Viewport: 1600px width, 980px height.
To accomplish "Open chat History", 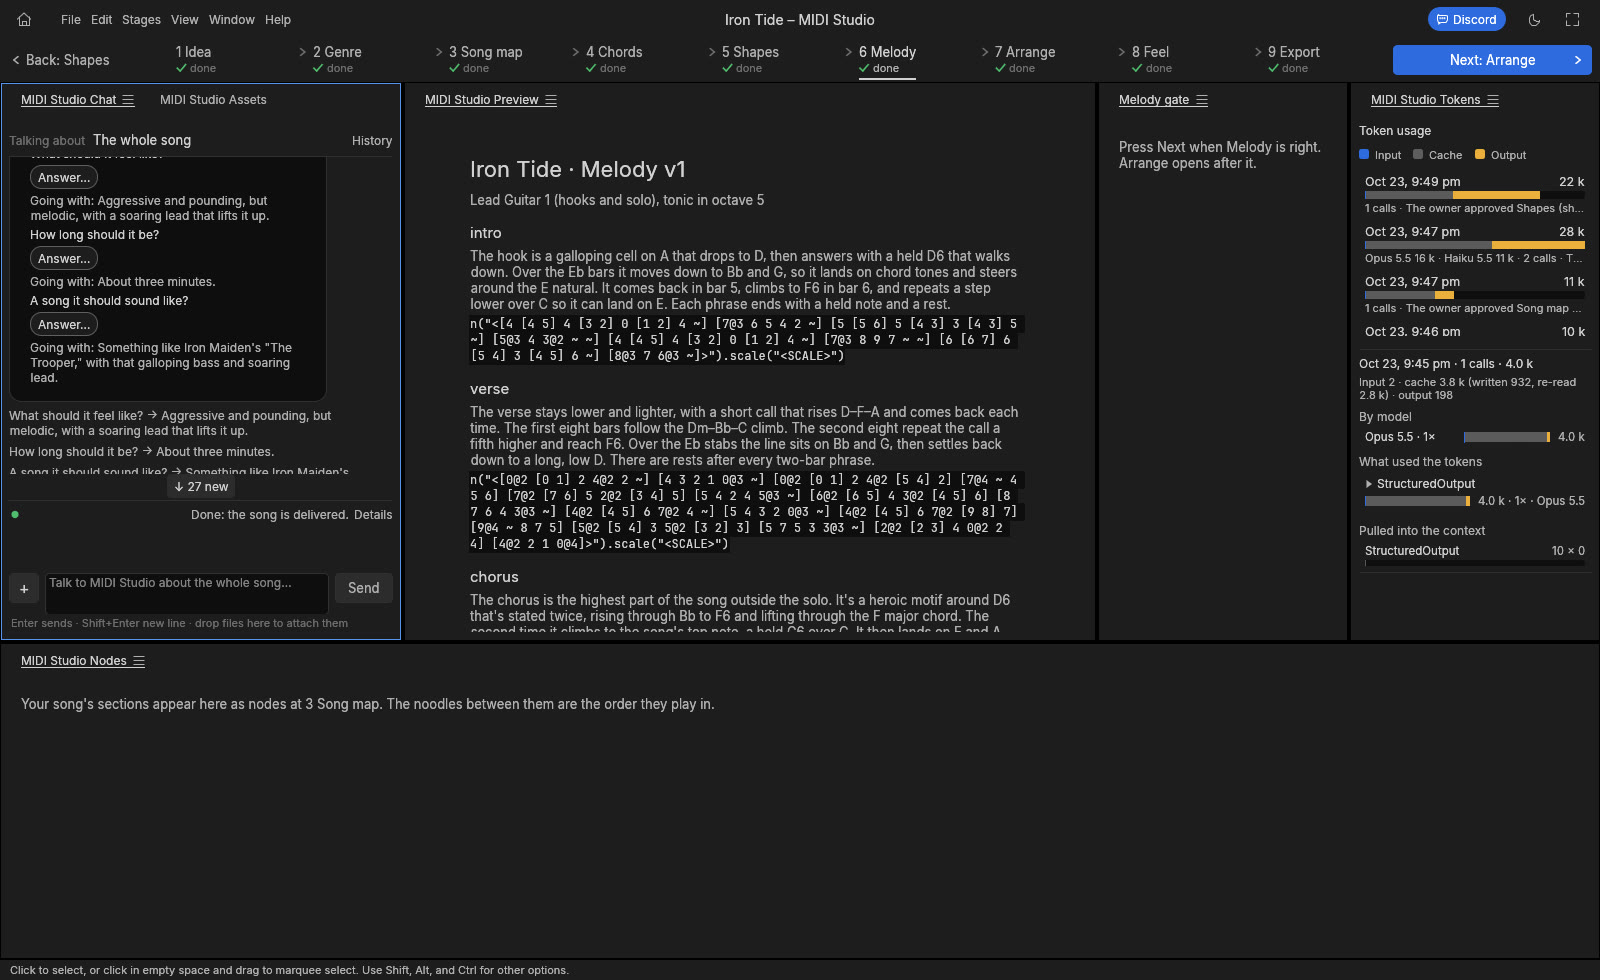I will [x=372, y=141].
